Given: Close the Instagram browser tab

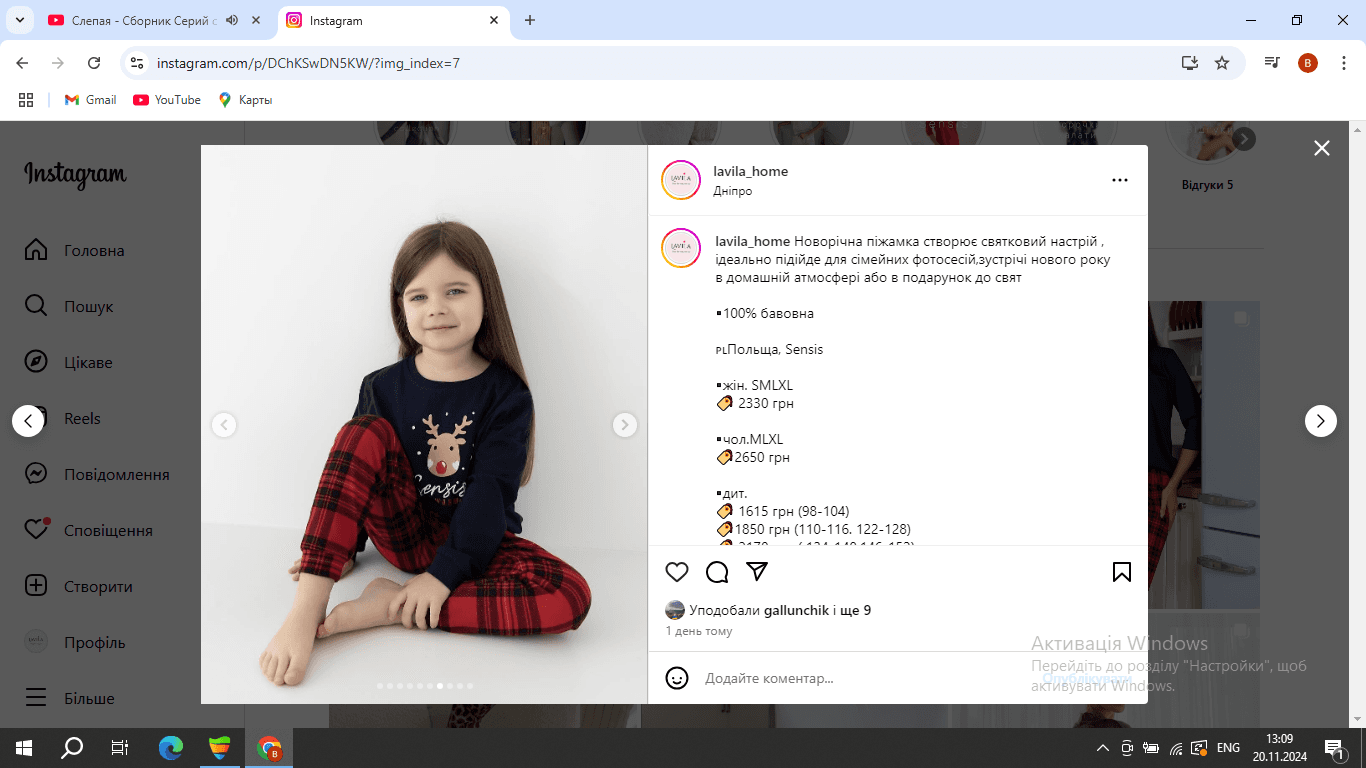Looking at the screenshot, I should [x=494, y=20].
